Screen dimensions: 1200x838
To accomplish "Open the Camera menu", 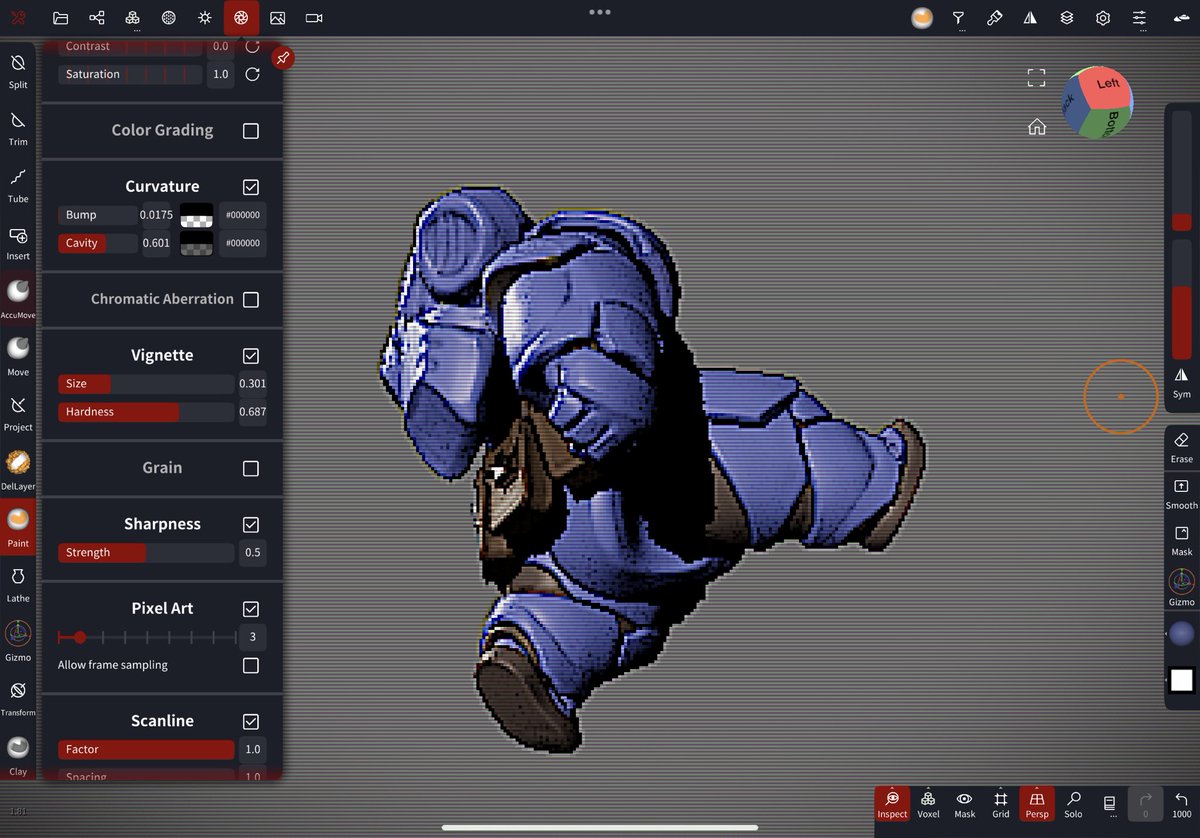I will tap(314, 18).
